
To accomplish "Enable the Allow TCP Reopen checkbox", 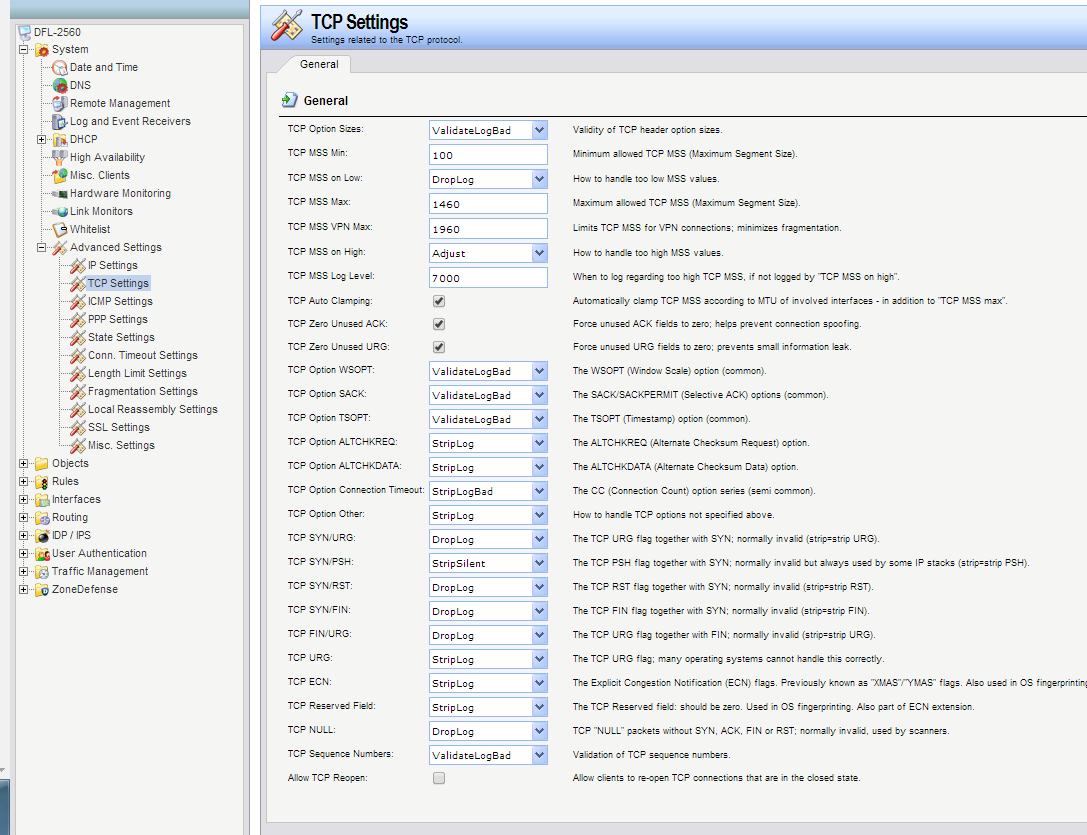I will click(x=439, y=778).
